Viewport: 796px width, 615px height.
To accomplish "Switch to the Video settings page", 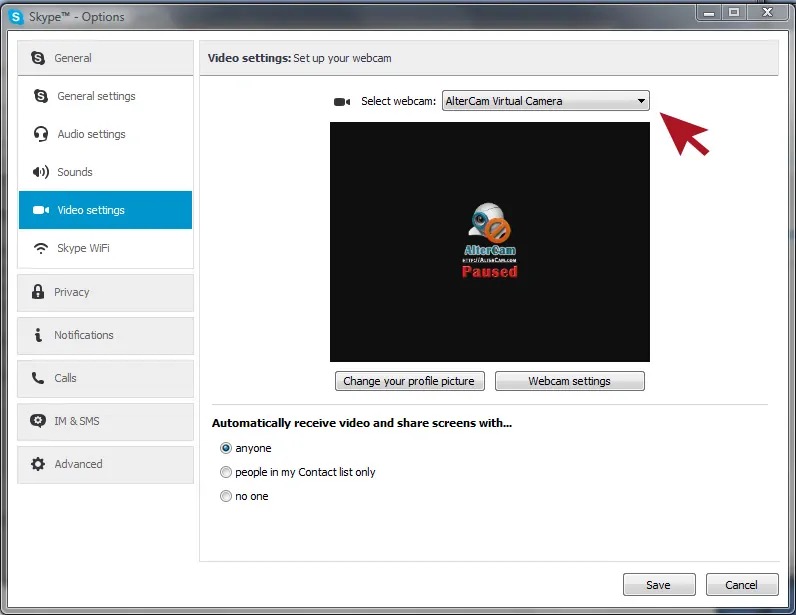I will point(106,210).
